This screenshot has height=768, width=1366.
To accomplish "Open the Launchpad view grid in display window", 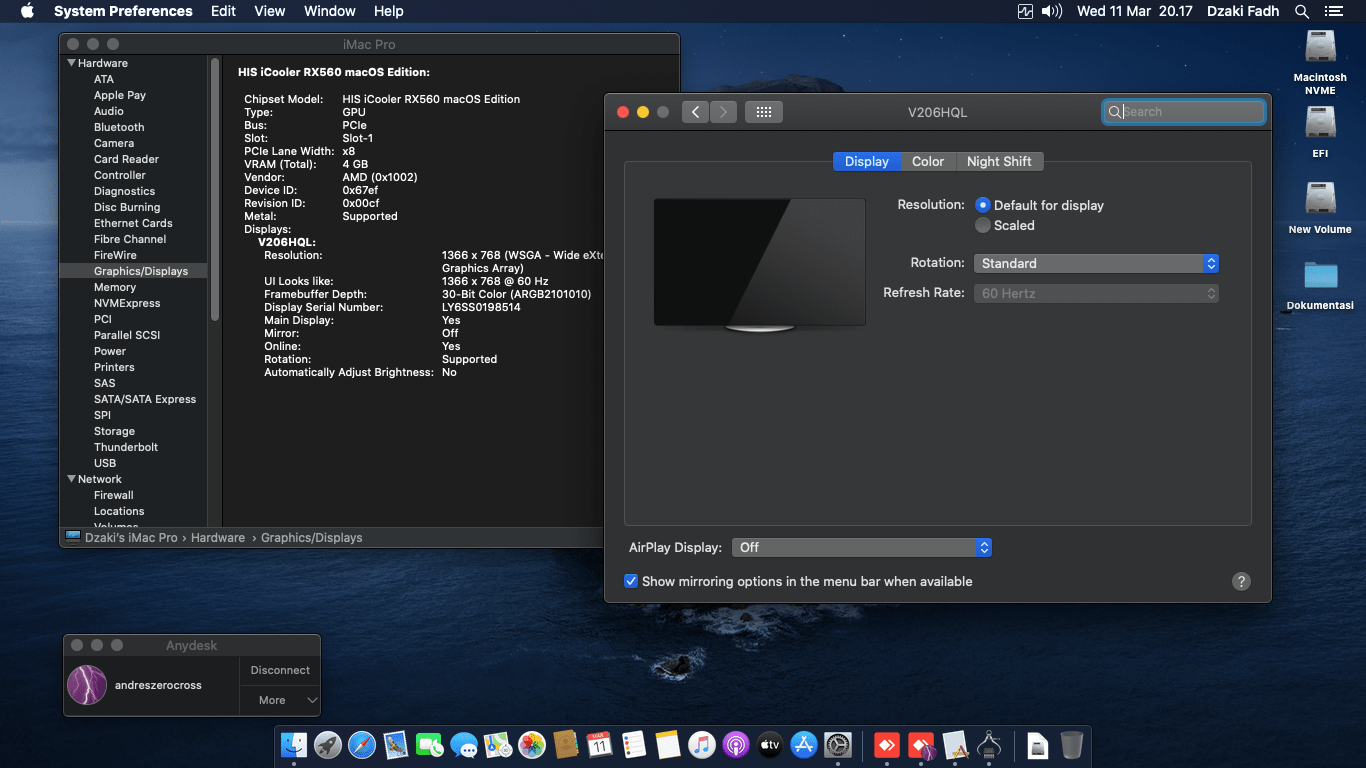I will [x=764, y=111].
